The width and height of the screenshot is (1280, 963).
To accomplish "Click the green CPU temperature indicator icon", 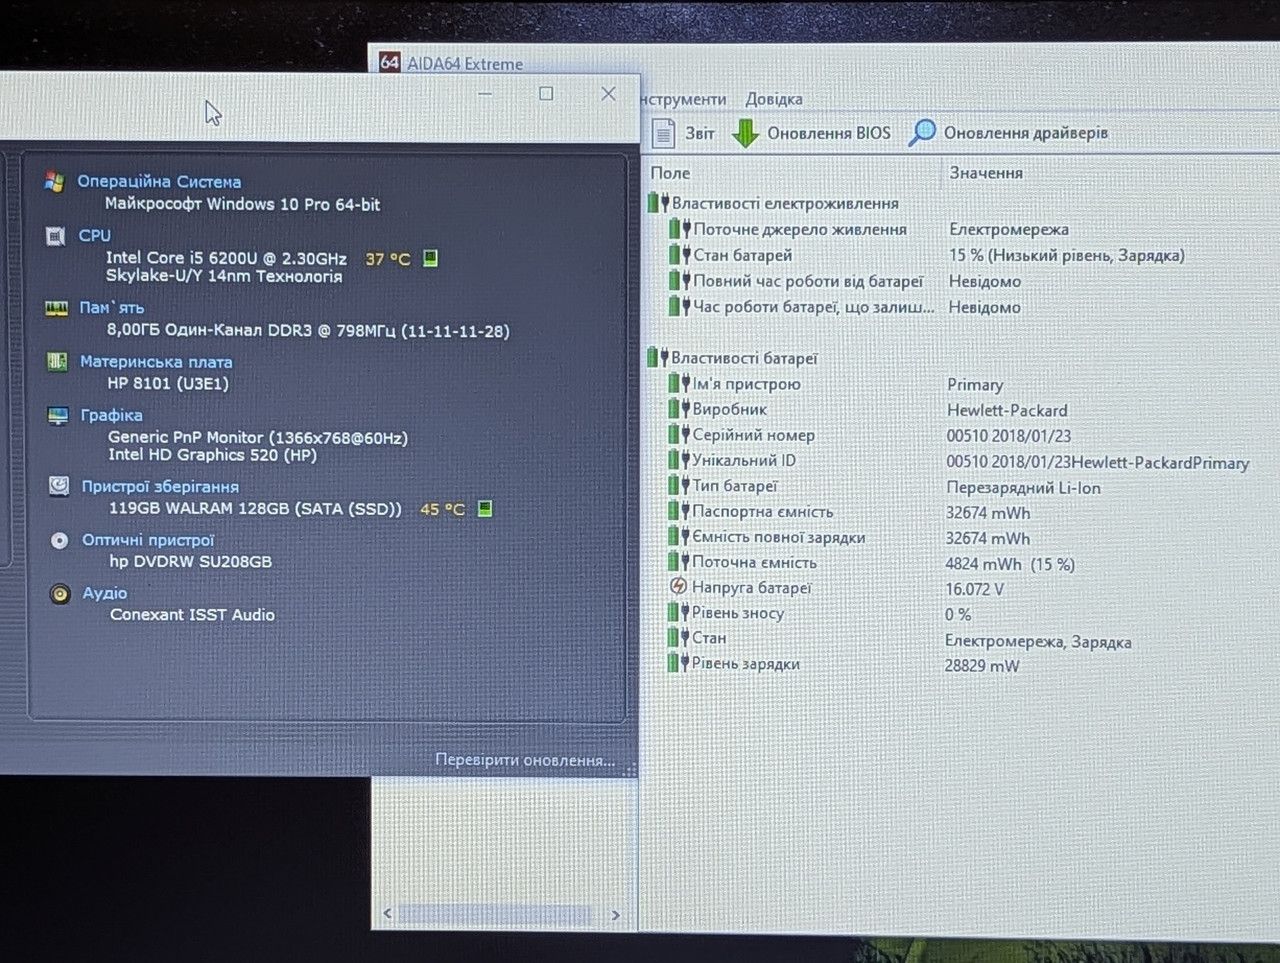I will (430, 258).
